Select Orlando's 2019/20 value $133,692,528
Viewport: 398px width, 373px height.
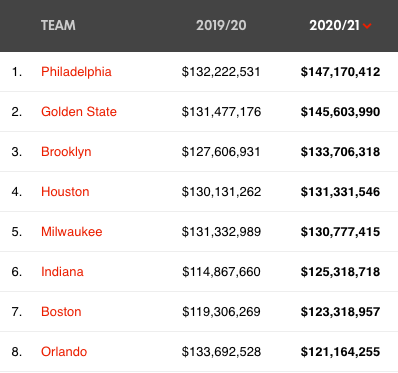point(221,352)
